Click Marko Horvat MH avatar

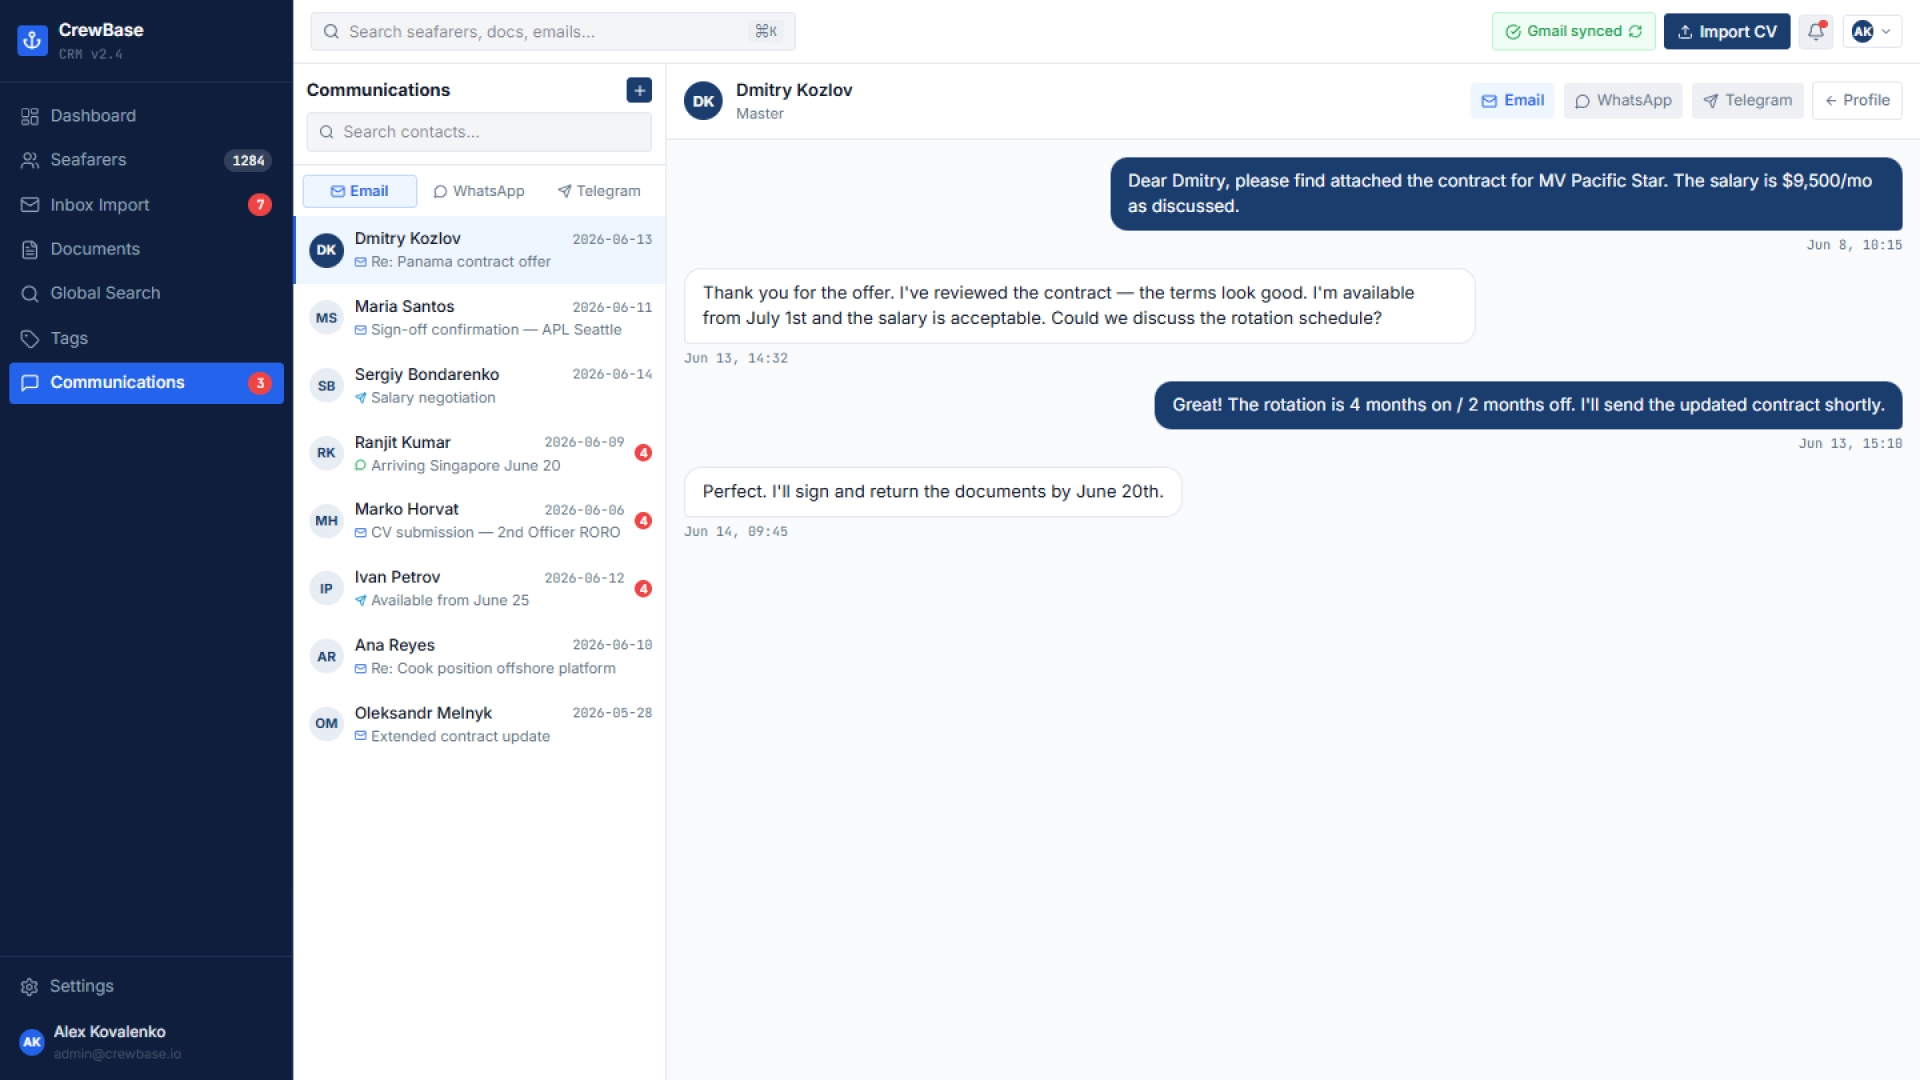pyautogui.click(x=326, y=521)
